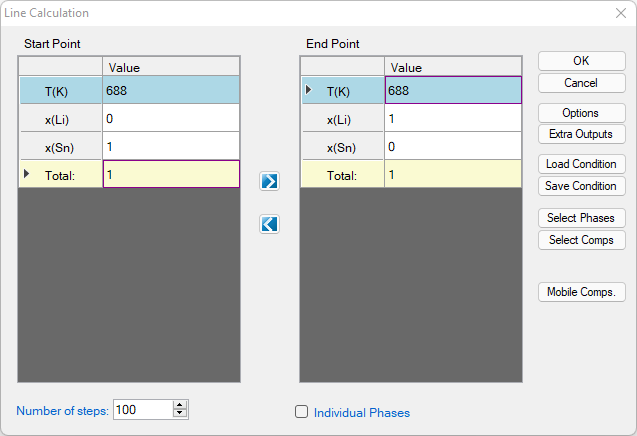Increase the number of steps with up arrow
This screenshot has height=436, width=637.
pyautogui.click(x=180, y=405)
